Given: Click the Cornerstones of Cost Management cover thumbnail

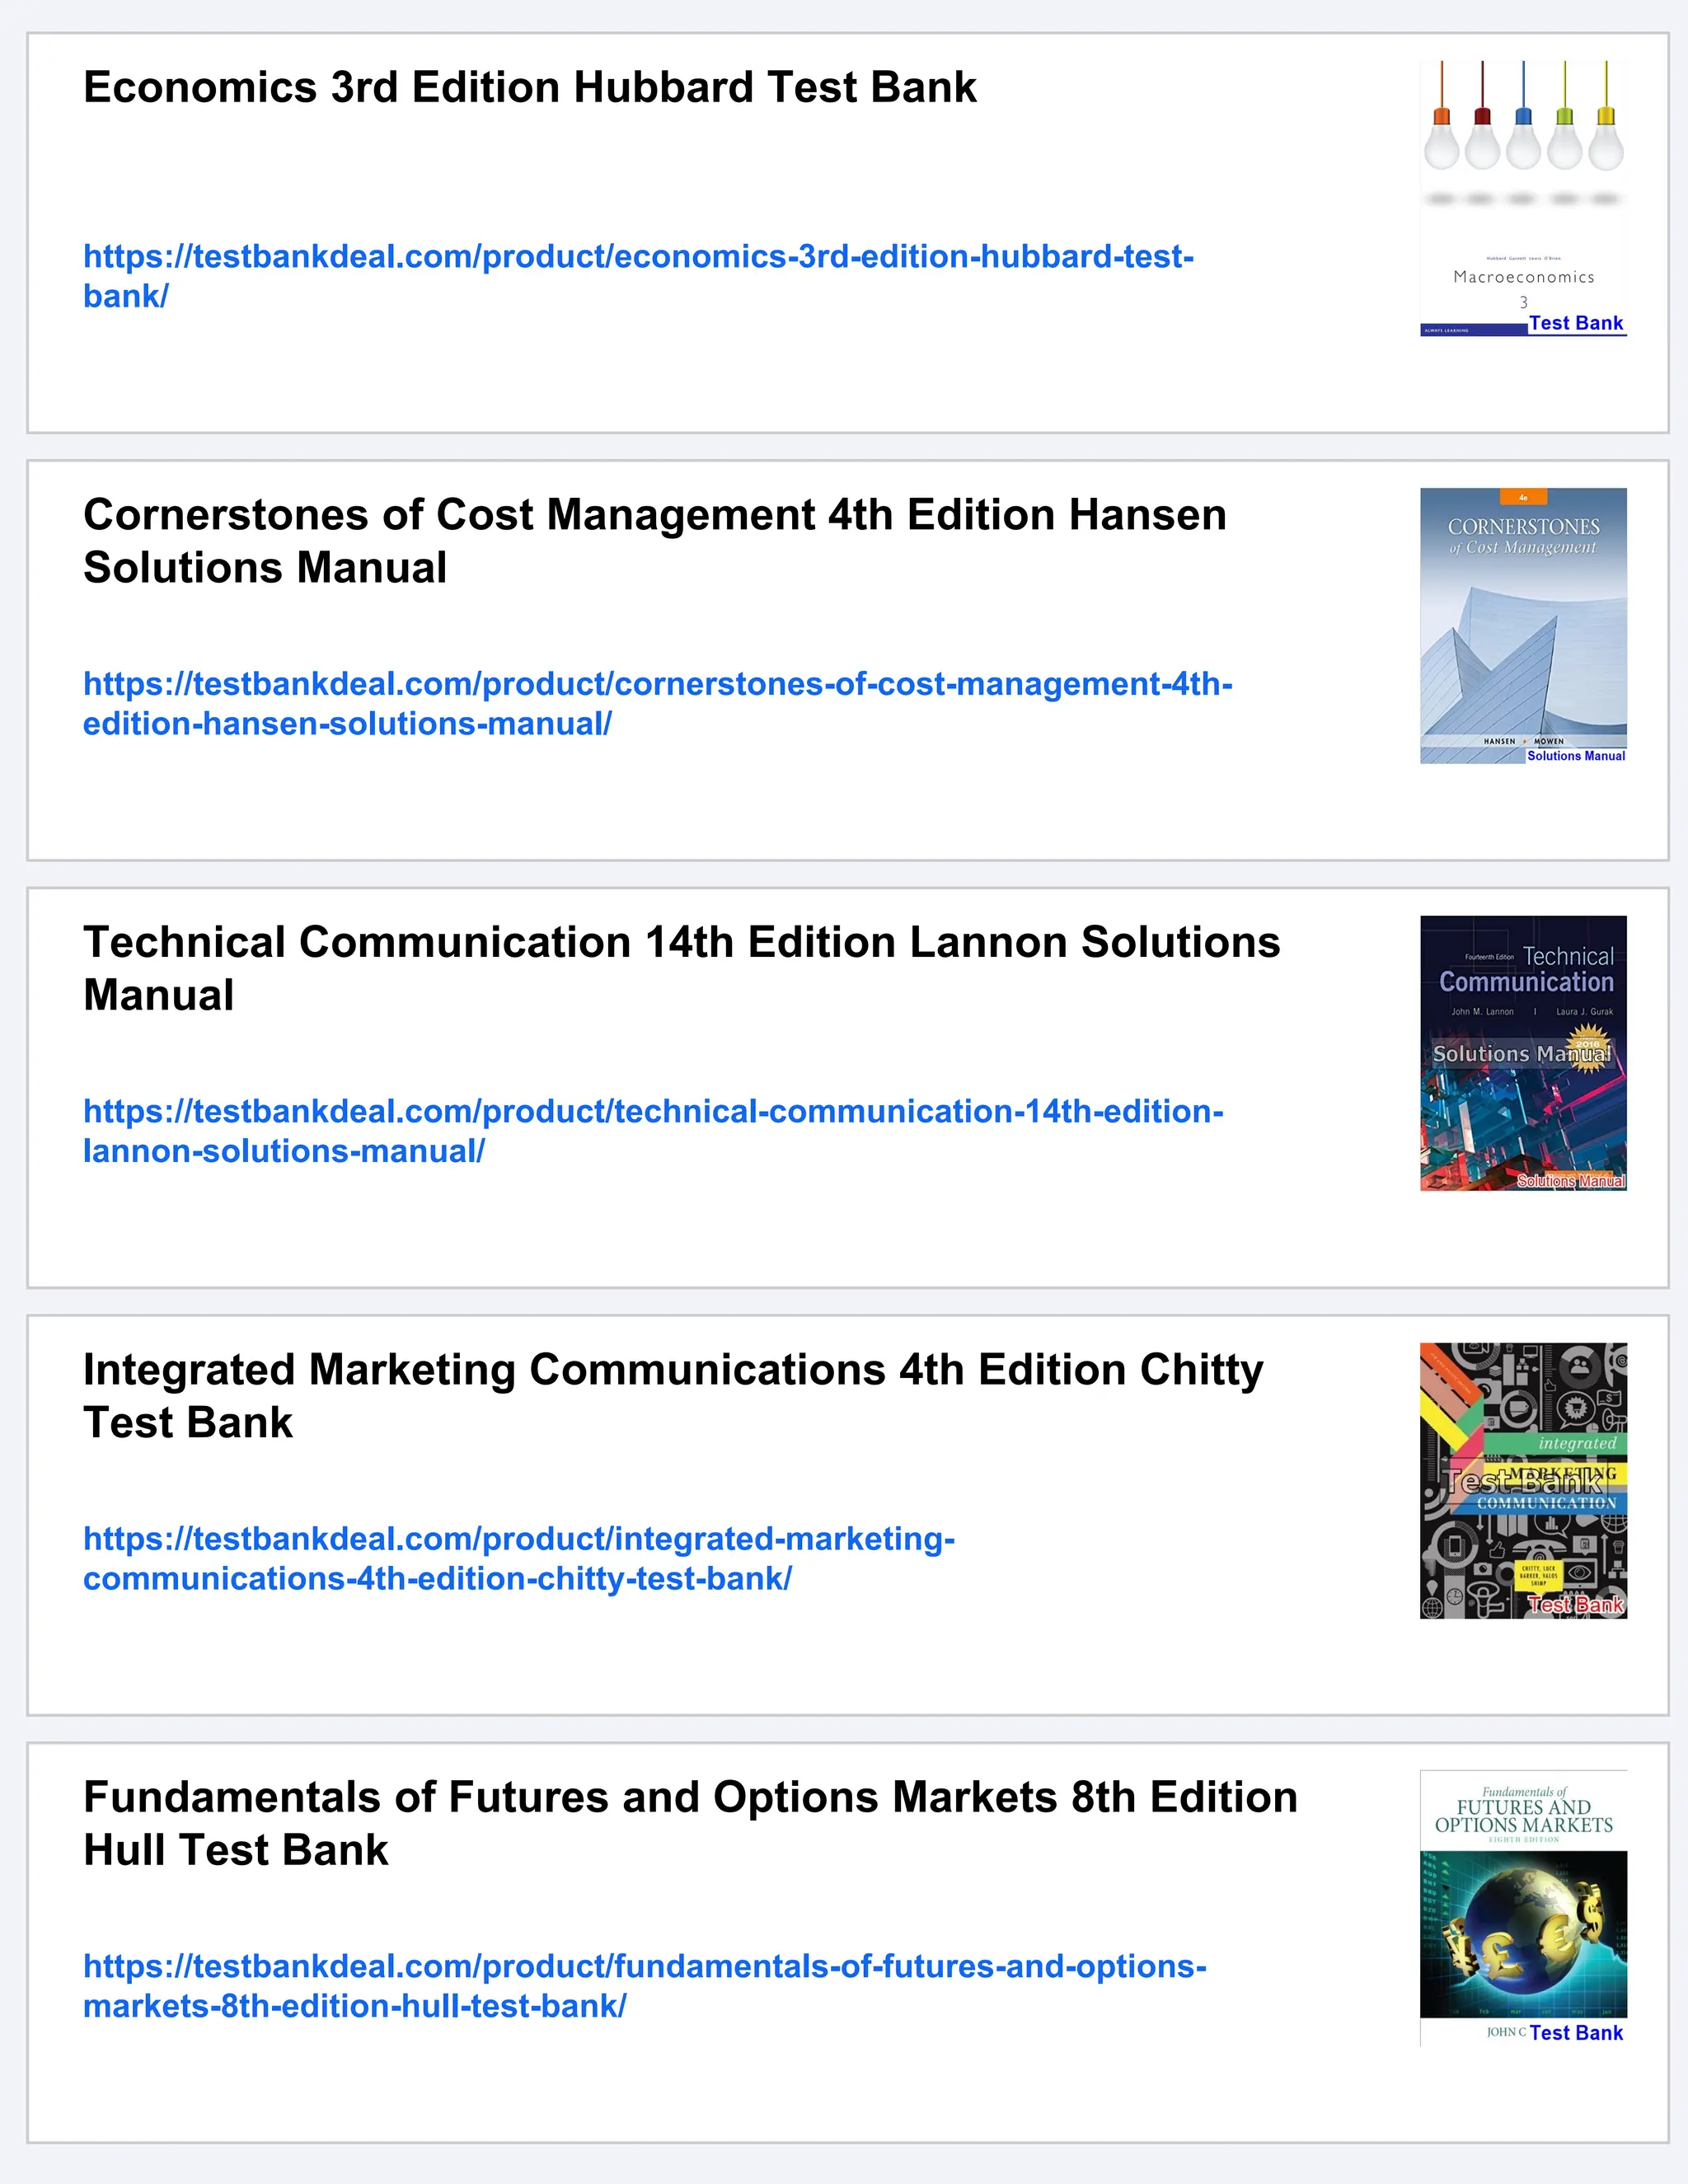Looking at the screenshot, I should pos(1523,626).
